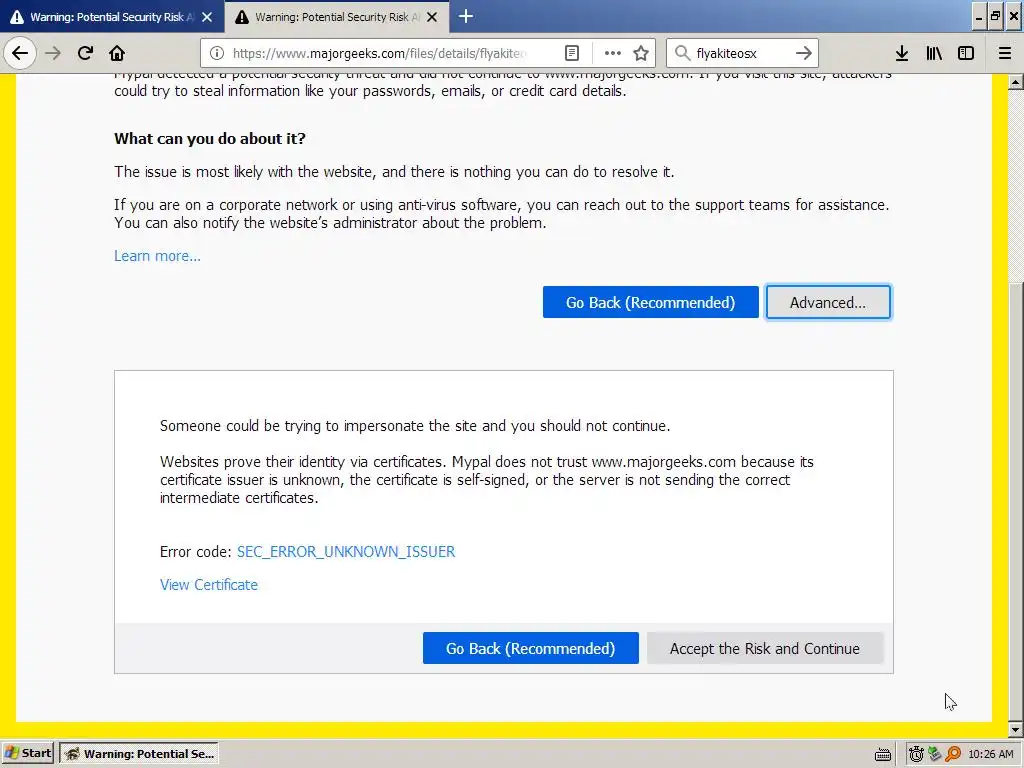Select the Warning taskbar window button

138,754
